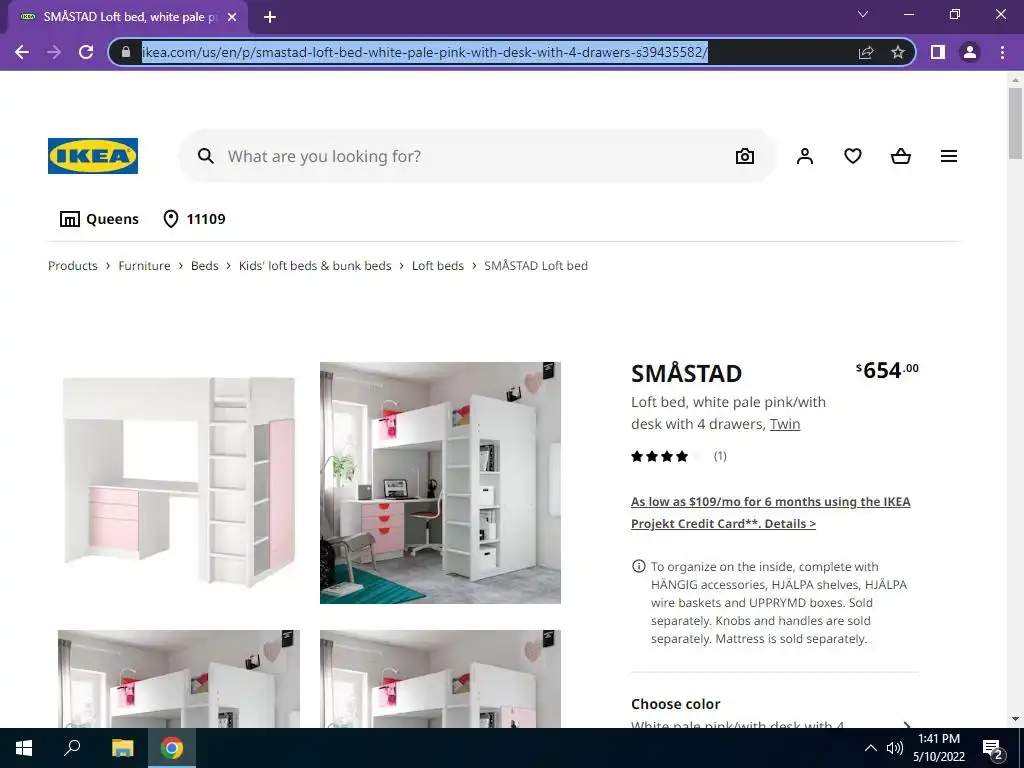Bookmark this tab star icon
Screen dimensions: 1024x768
[898, 52]
